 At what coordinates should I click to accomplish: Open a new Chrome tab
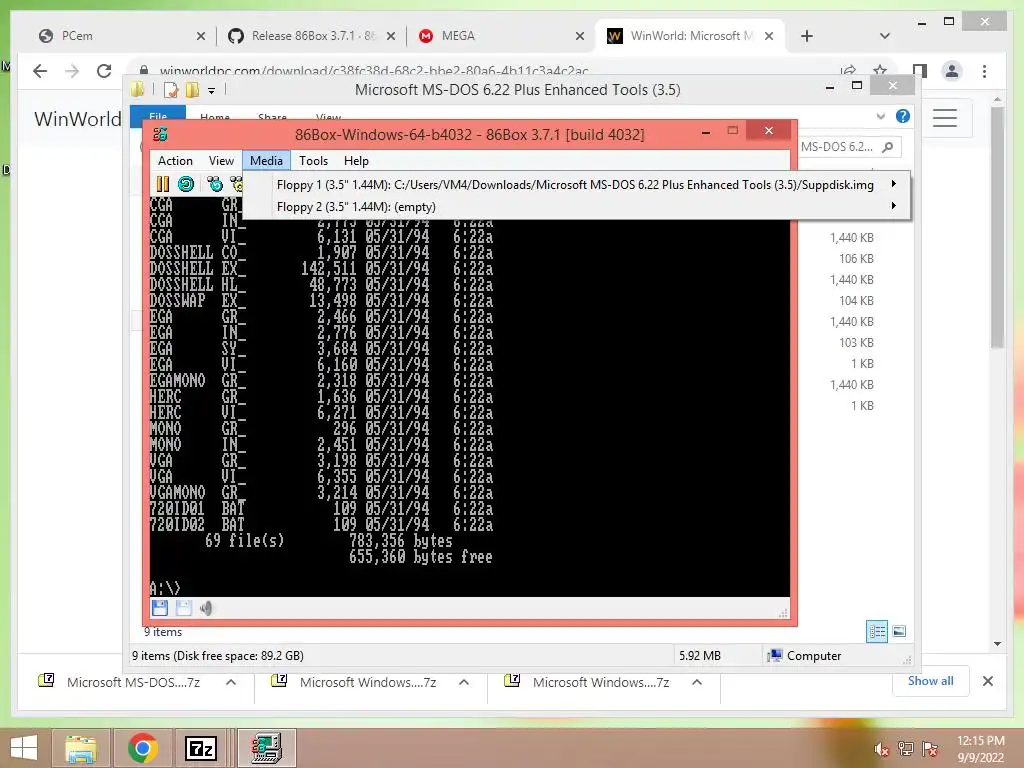(x=807, y=36)
